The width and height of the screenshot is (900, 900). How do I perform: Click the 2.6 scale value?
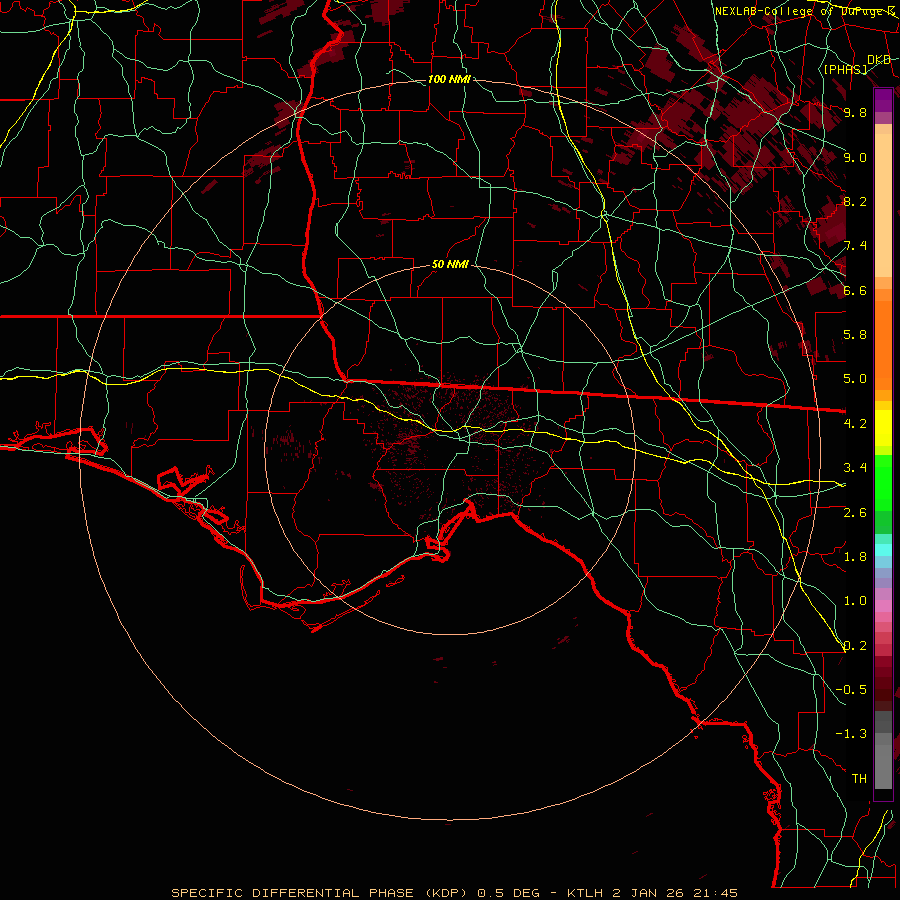tap(855, 512)
